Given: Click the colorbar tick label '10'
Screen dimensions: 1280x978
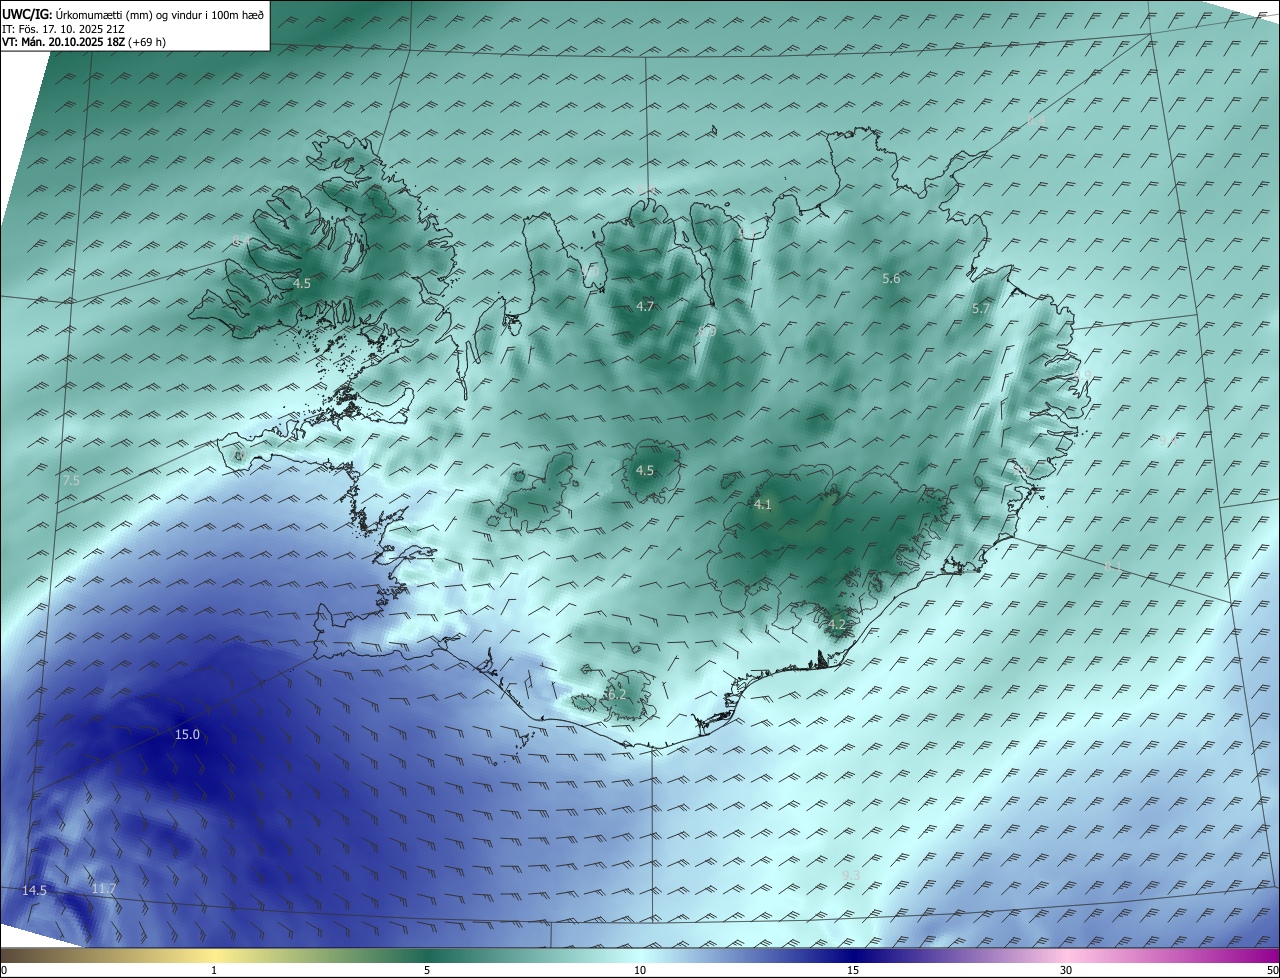Looking at the screenshot, I should click(640, 970).
